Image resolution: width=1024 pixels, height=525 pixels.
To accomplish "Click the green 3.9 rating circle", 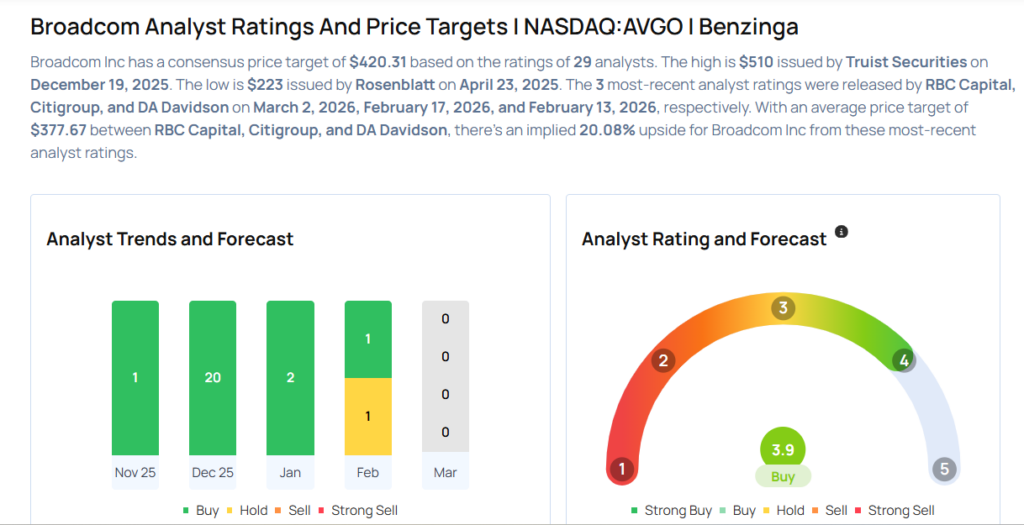I will [x=783, y=450].
